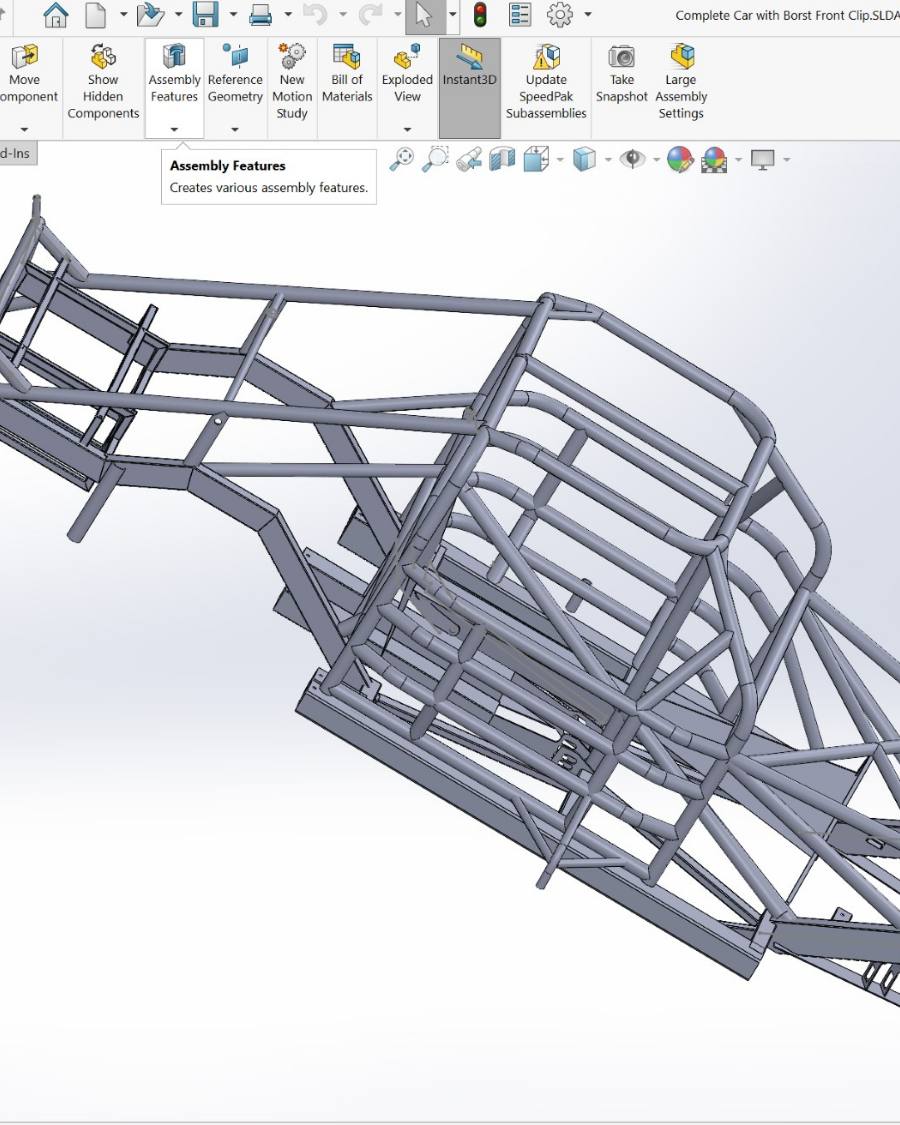Open Assembly Features tool
The image size is (900, 1125).
tap(174, 79)
